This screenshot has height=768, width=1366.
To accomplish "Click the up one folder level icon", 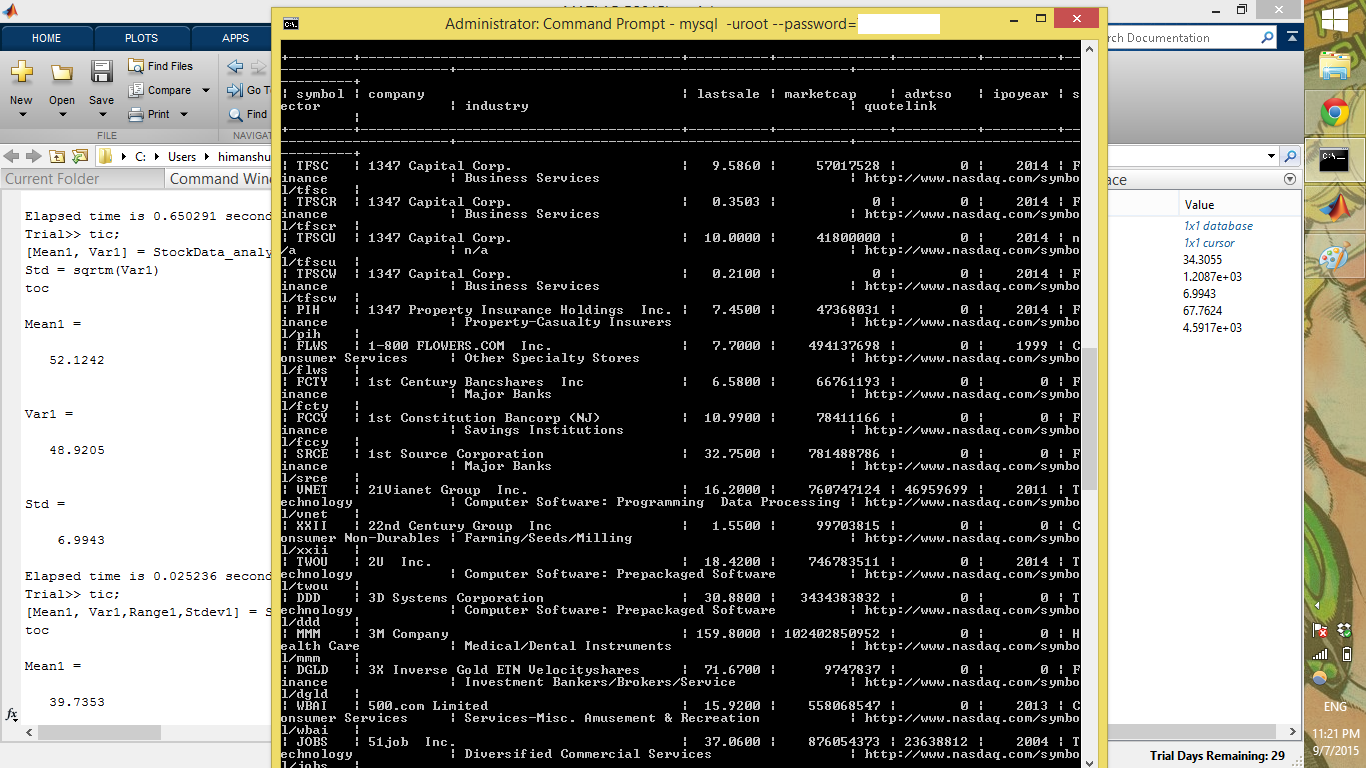I will coord(56,157).
